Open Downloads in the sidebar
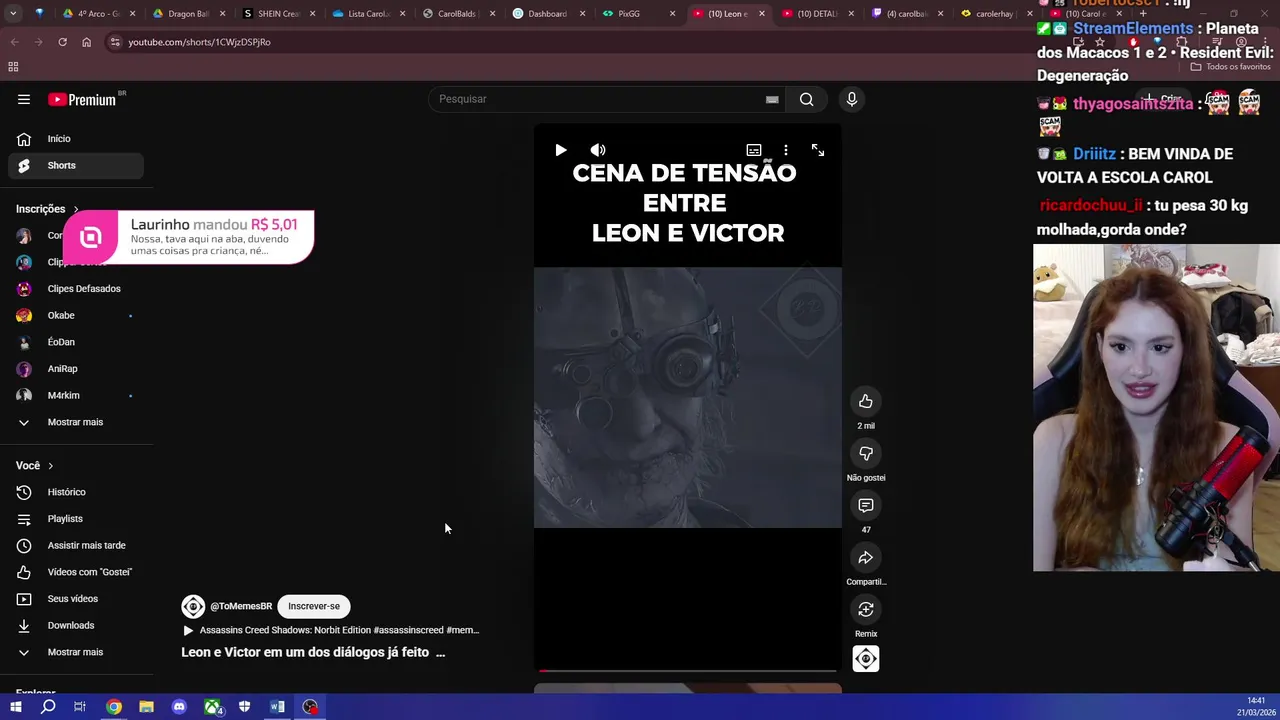The height and width of the screenshot is (720, 1280). click(76, 625)
